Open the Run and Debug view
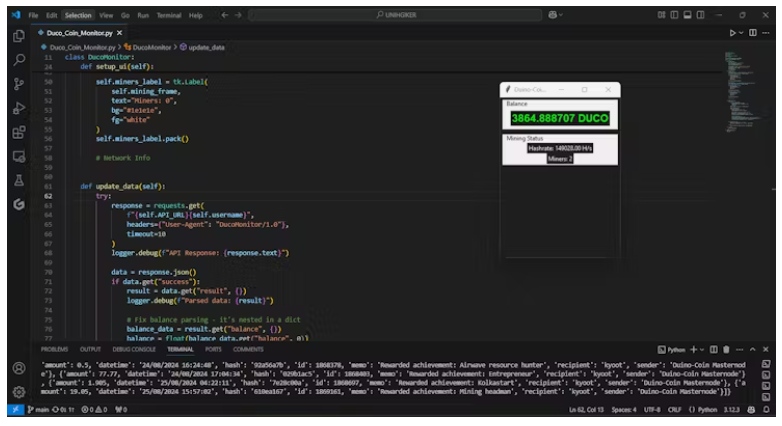Image resolution: width=782 pixels, height=426 pixels. click(x=18, y=108)
